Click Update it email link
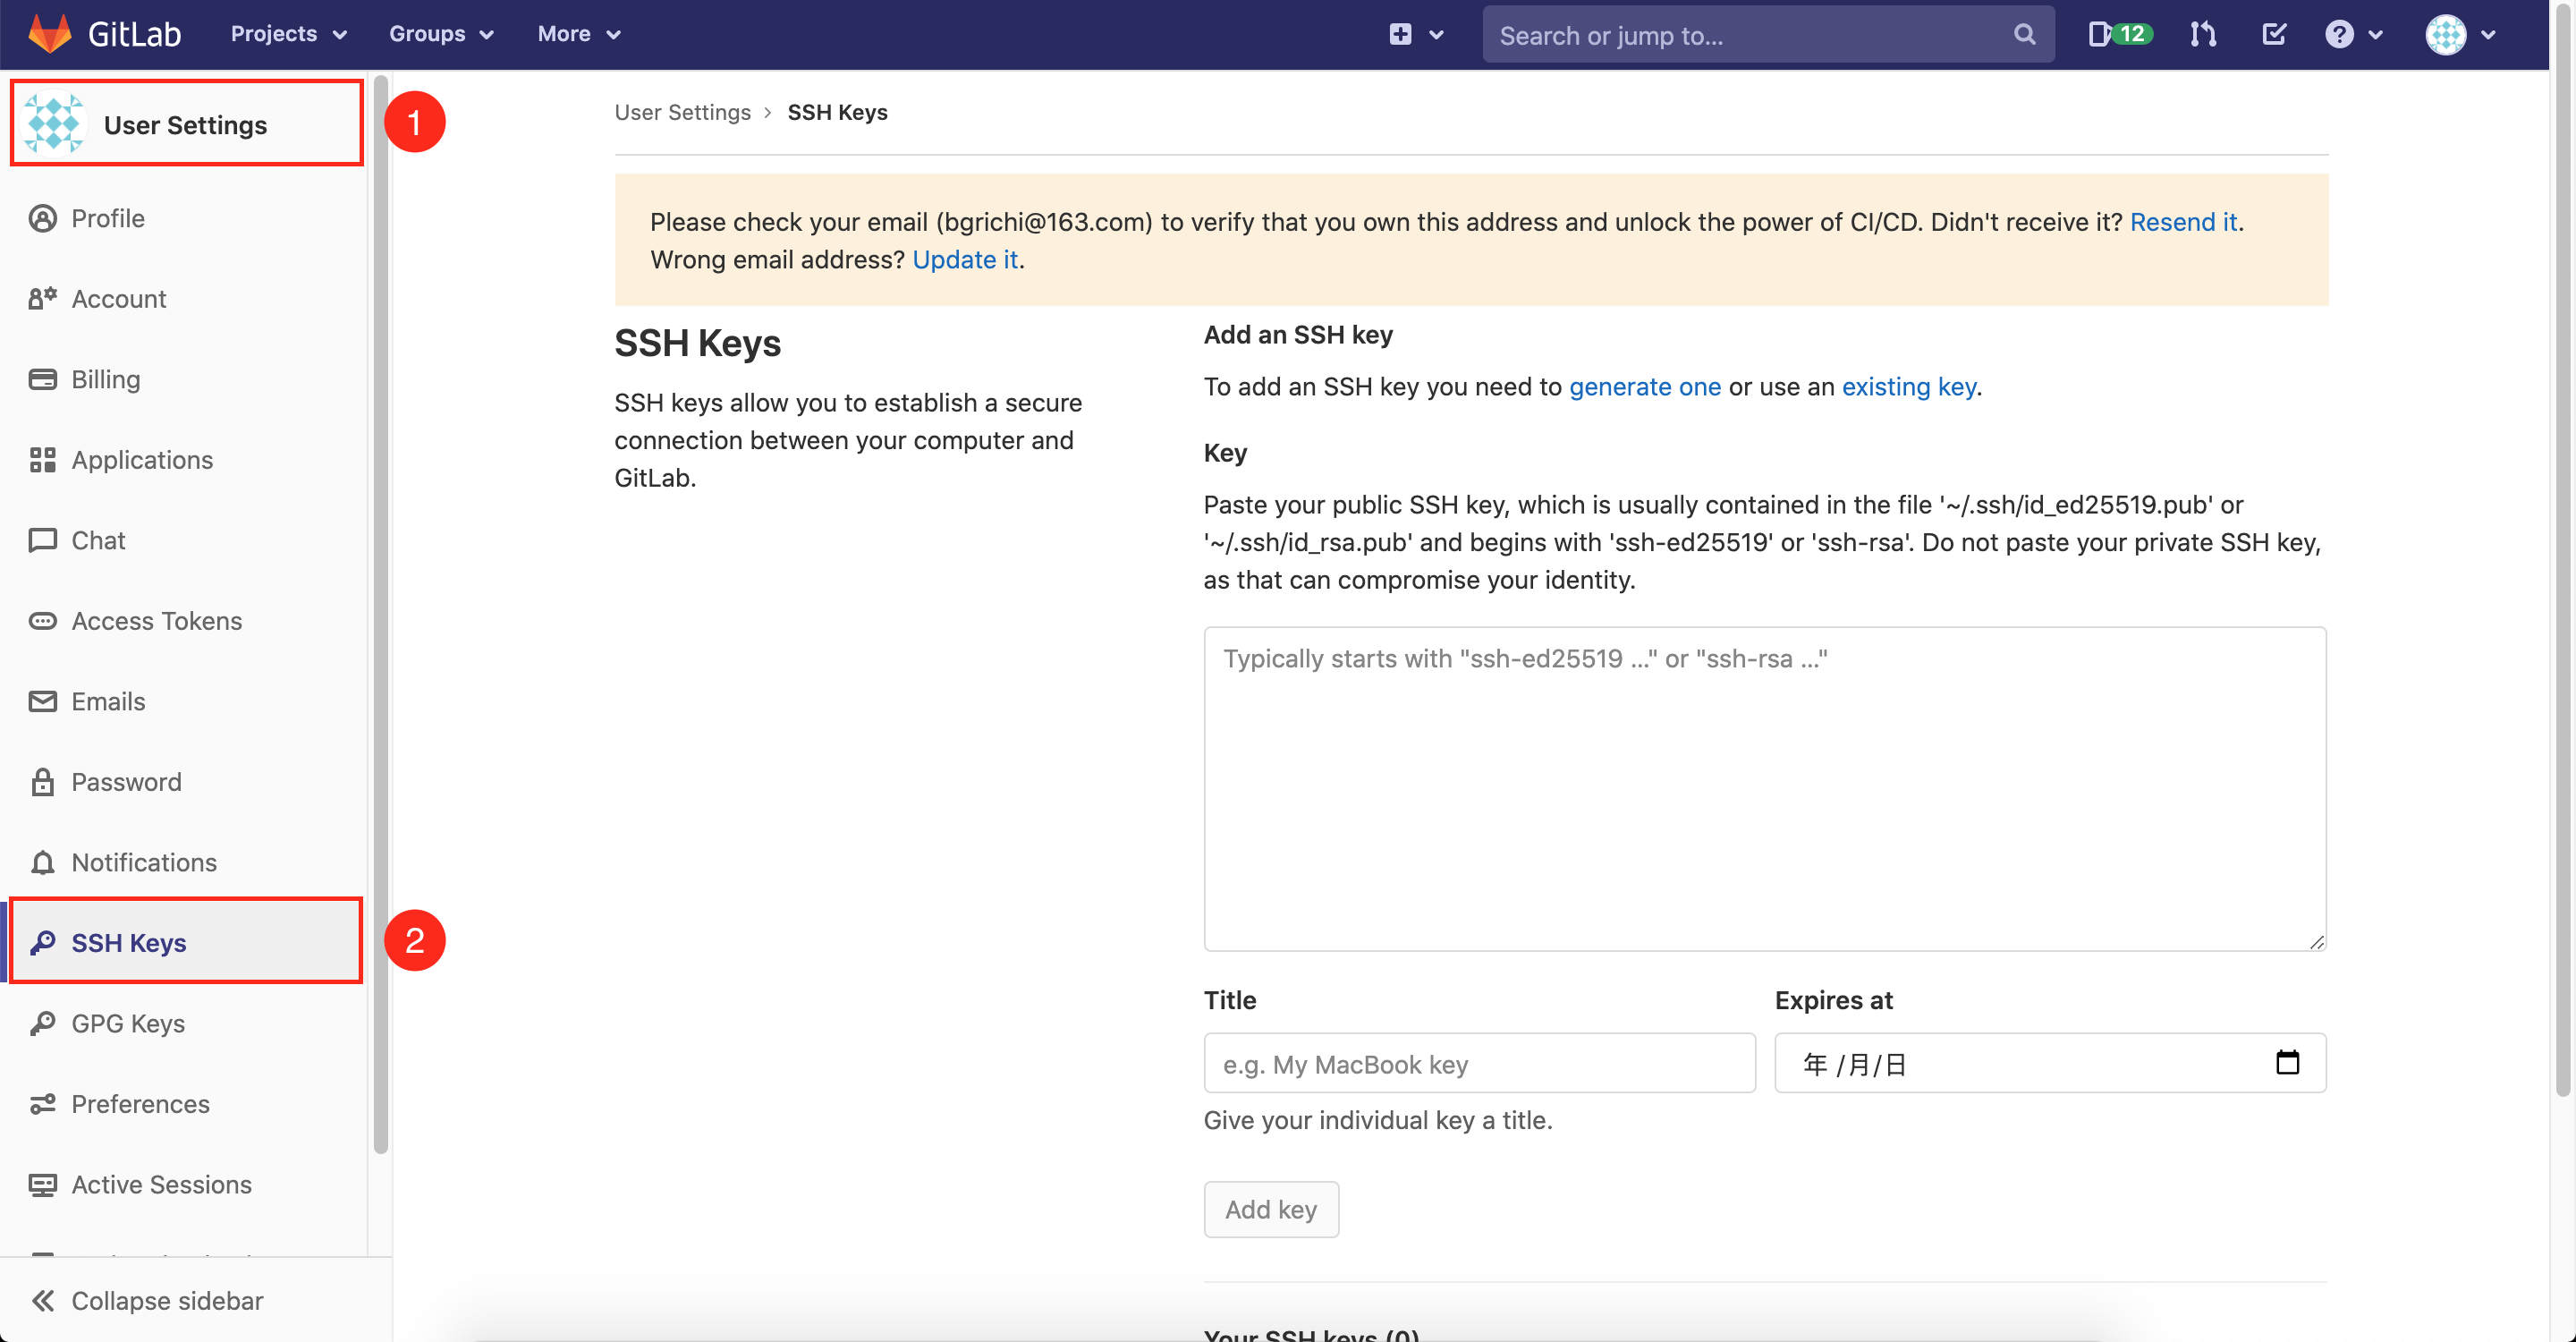Image resolution: width=2576 pixels, height=1342 pixels. tap(965, 259)
